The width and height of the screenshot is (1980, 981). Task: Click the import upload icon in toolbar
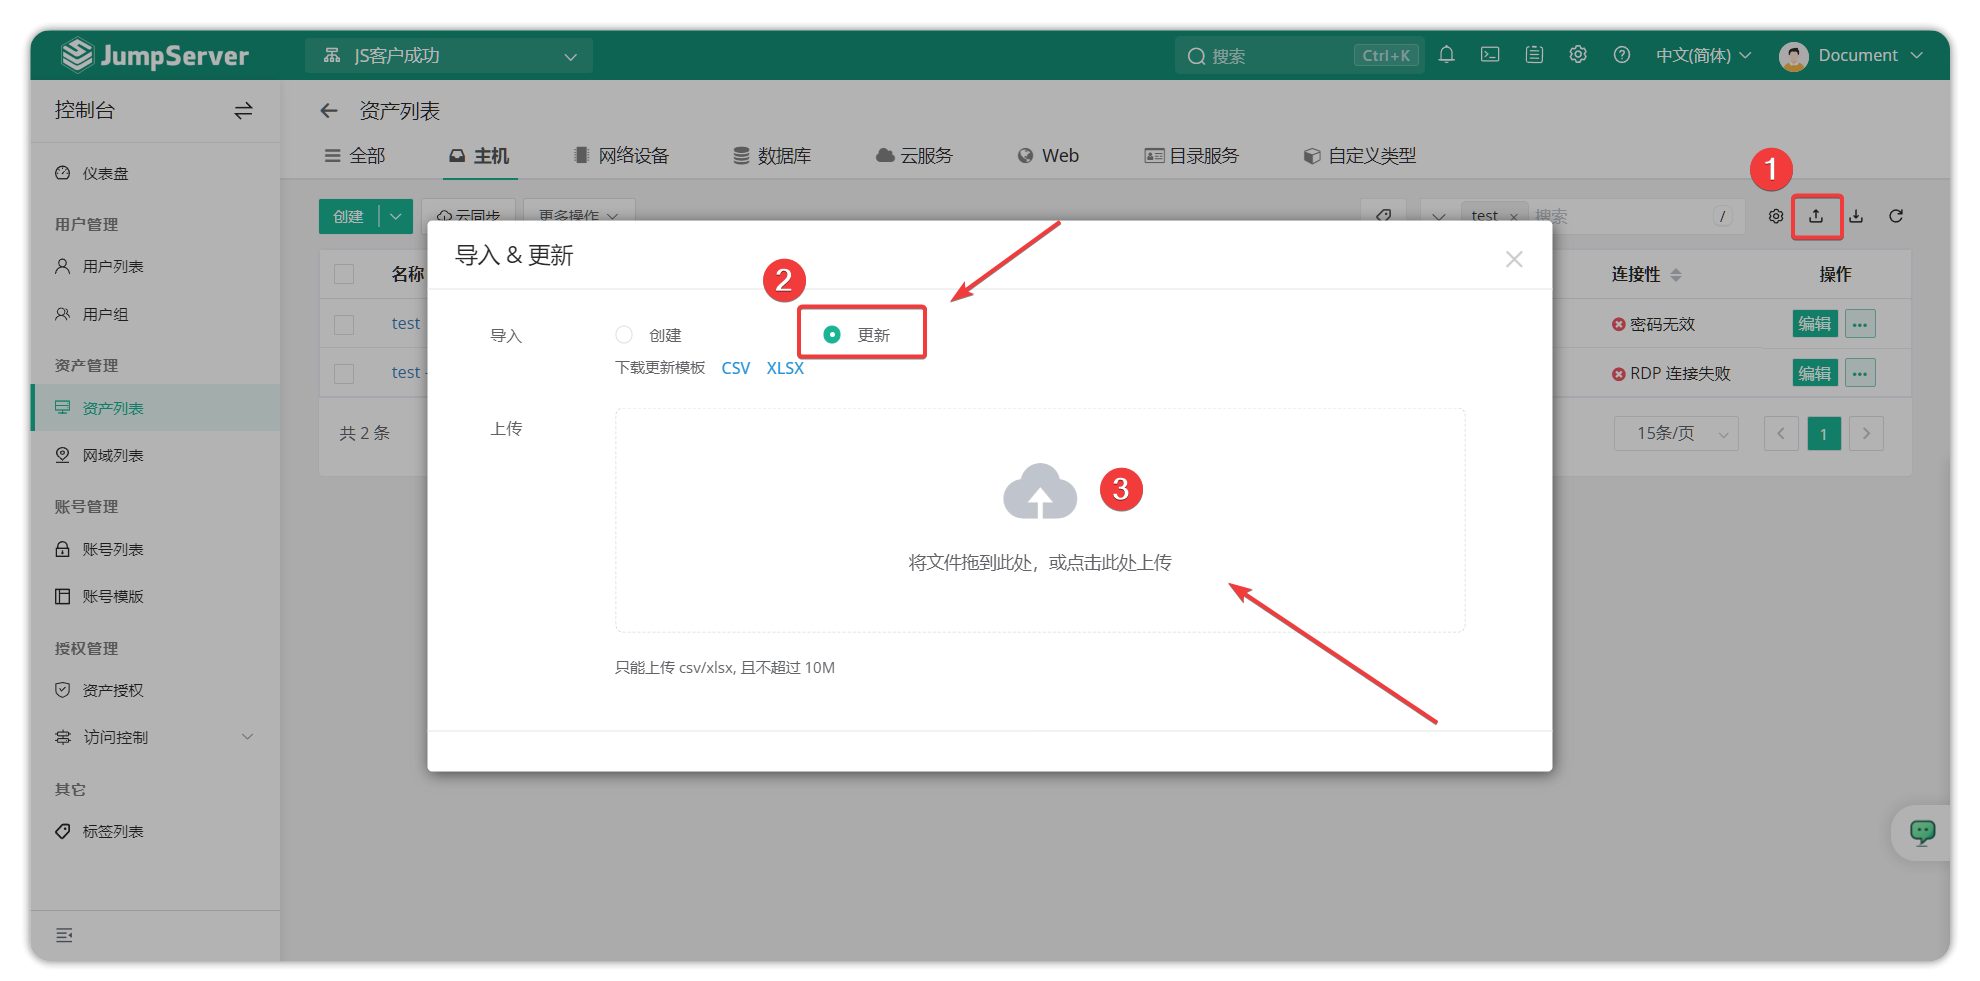click(1816, 216)
